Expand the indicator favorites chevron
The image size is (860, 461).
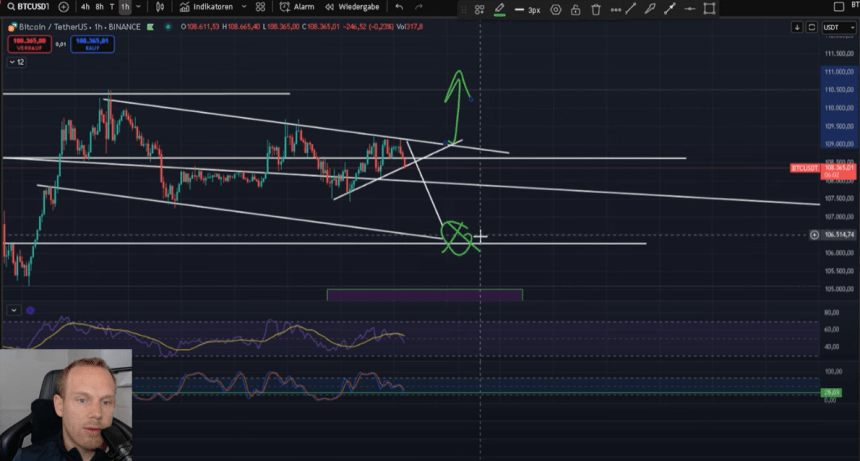tap(244, 7)
